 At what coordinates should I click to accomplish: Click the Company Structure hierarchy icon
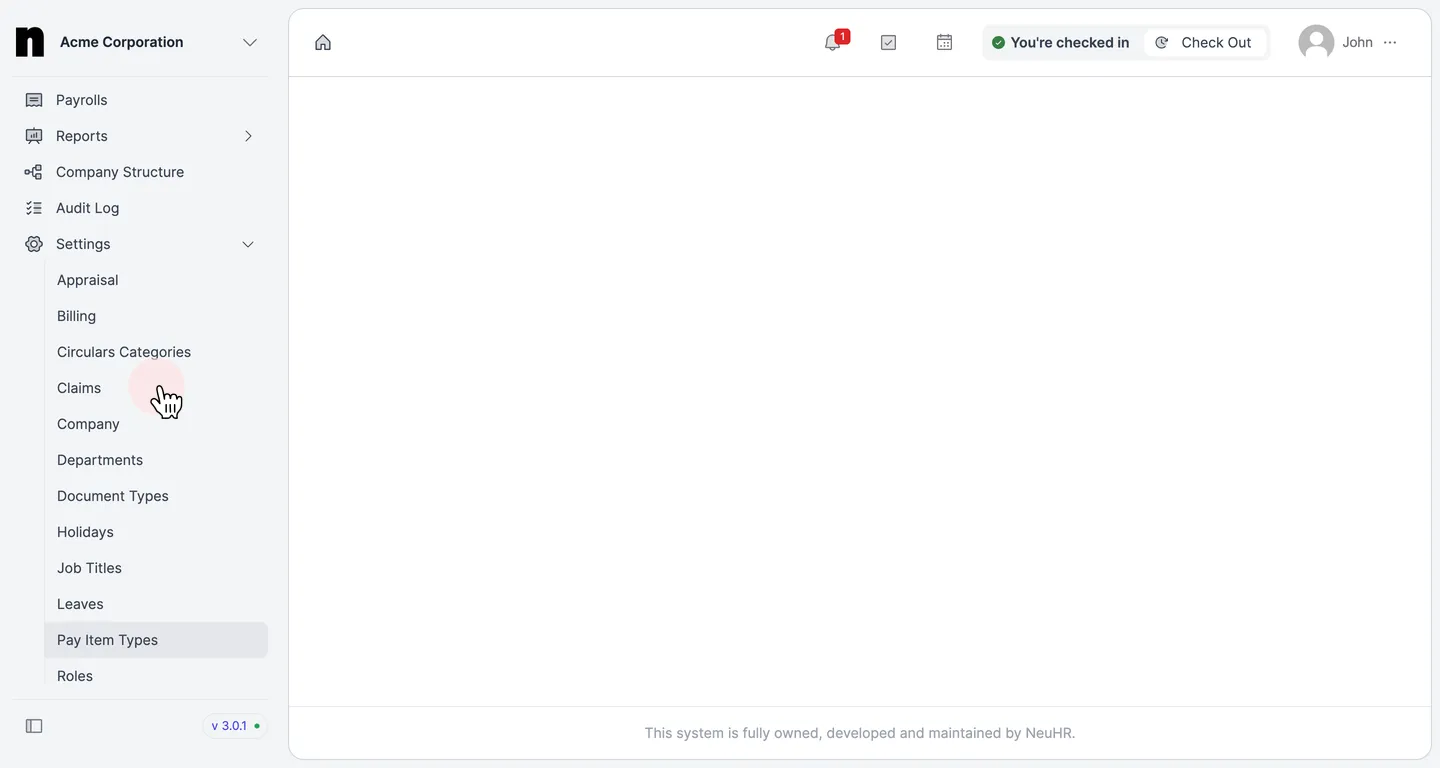click(x=34, y=172)
